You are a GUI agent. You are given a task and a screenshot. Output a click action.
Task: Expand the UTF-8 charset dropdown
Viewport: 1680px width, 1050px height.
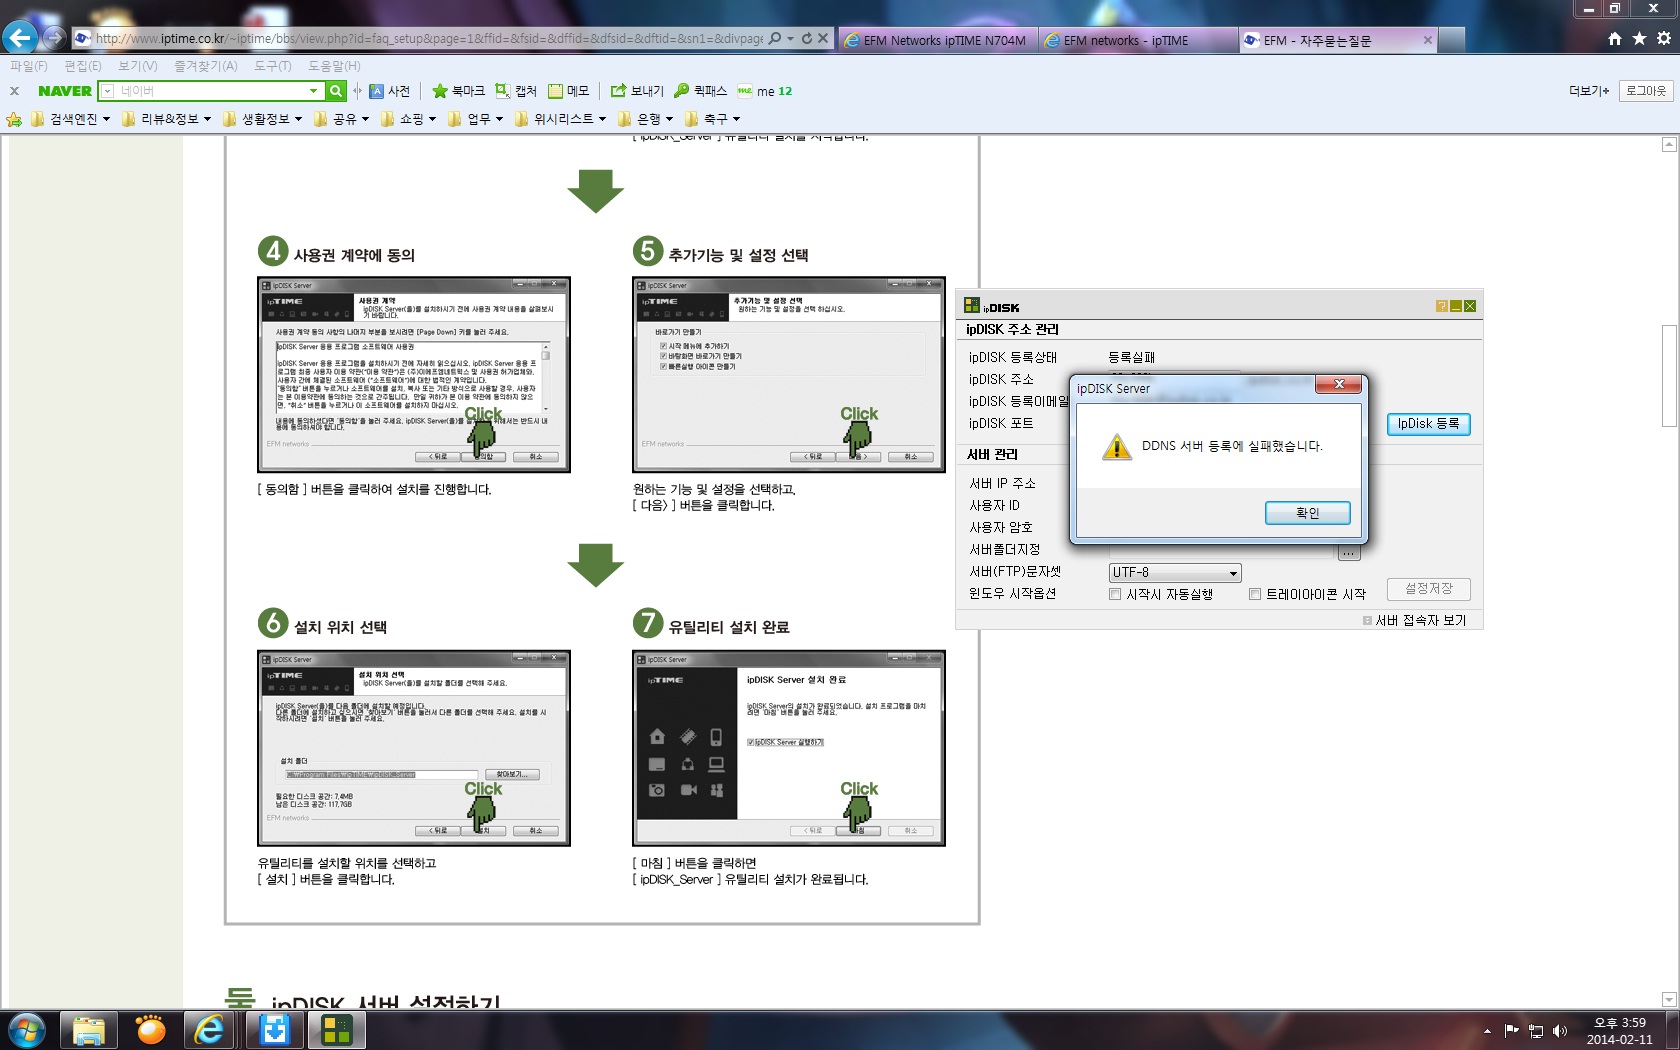point(1234,573)
